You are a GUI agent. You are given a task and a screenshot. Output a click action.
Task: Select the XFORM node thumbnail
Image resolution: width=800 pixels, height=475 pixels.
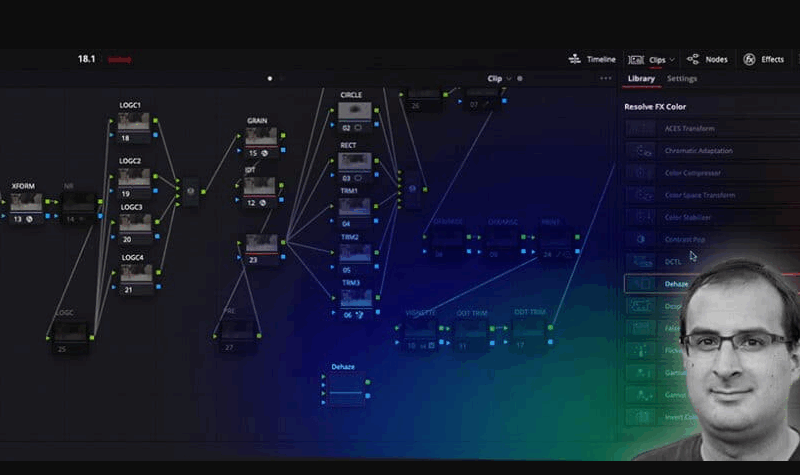[x=26, y=203]
